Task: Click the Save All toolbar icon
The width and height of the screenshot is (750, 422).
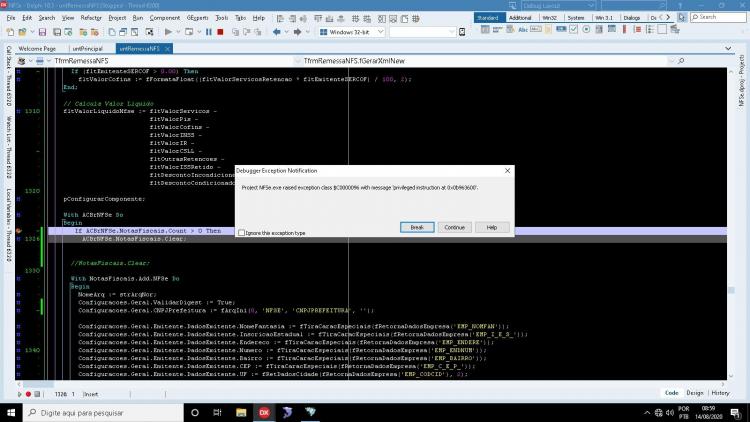Action: click(57, 32)
